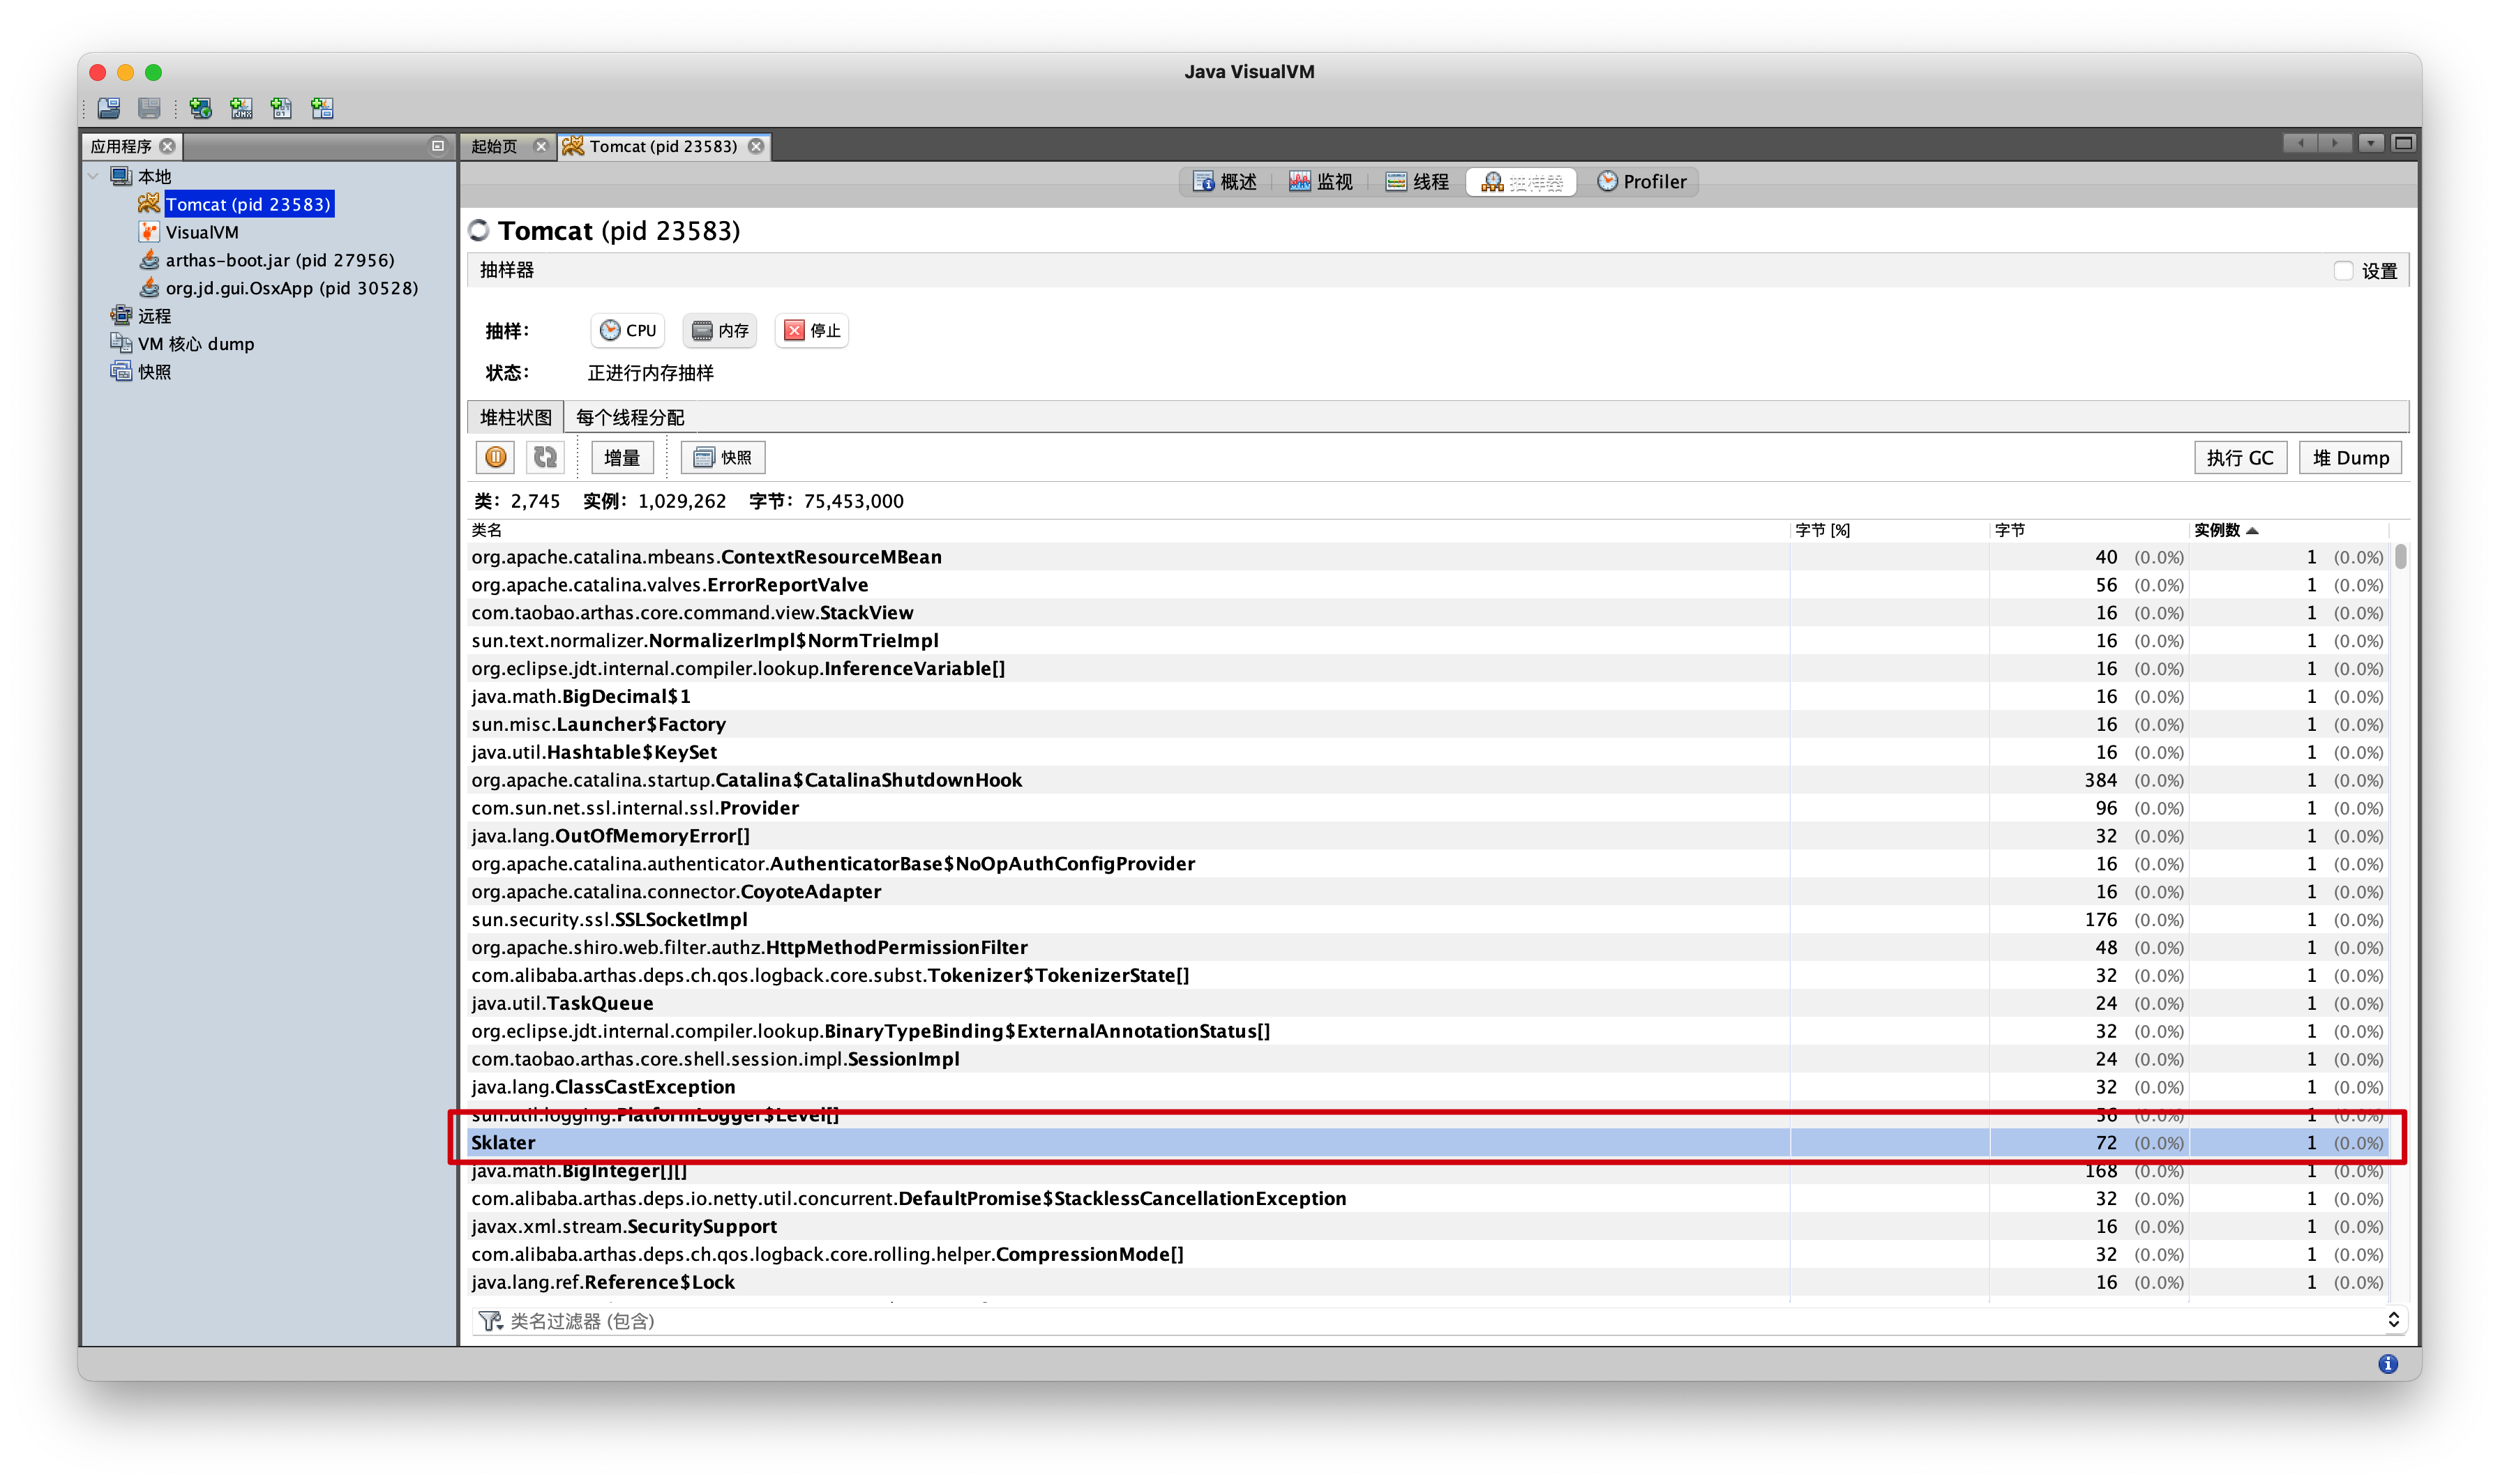This screenshot has height=1484, width=2500.
Task: Enable the 设置 checkbox
Action: click(2343, 271)
